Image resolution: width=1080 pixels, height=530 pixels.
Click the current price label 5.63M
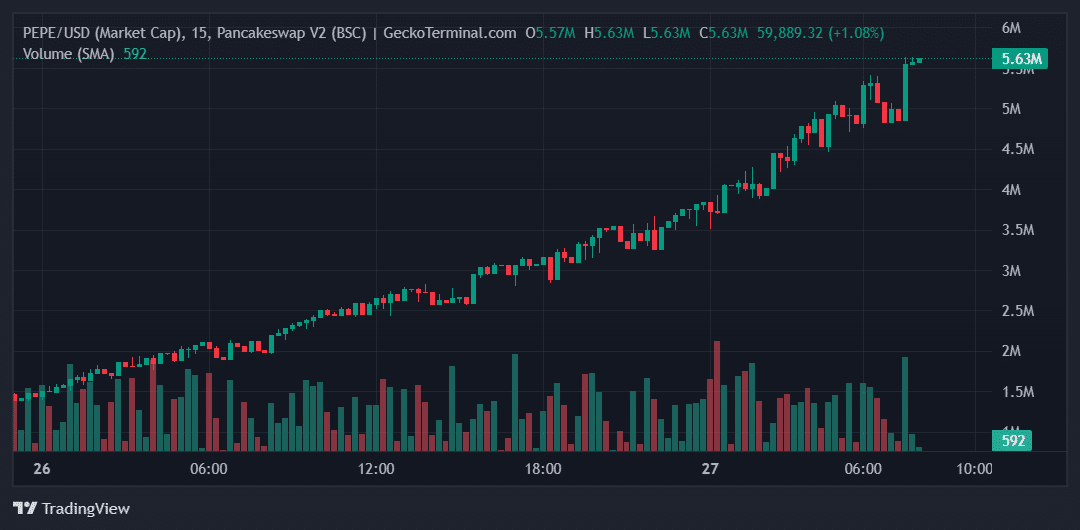1019,59
